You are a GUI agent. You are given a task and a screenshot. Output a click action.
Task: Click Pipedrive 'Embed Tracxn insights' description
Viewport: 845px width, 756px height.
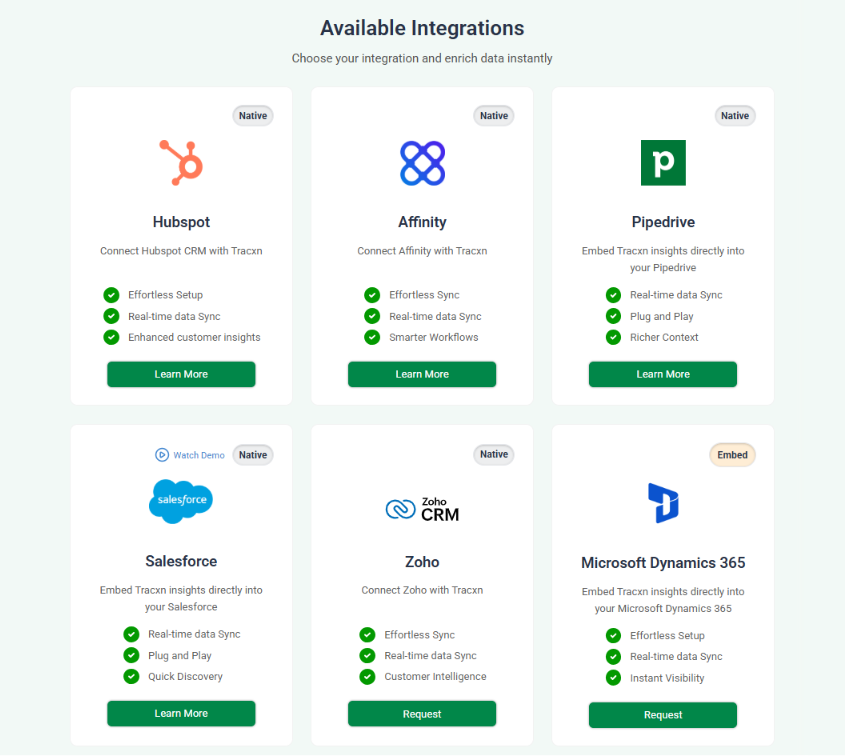[663, 259]
